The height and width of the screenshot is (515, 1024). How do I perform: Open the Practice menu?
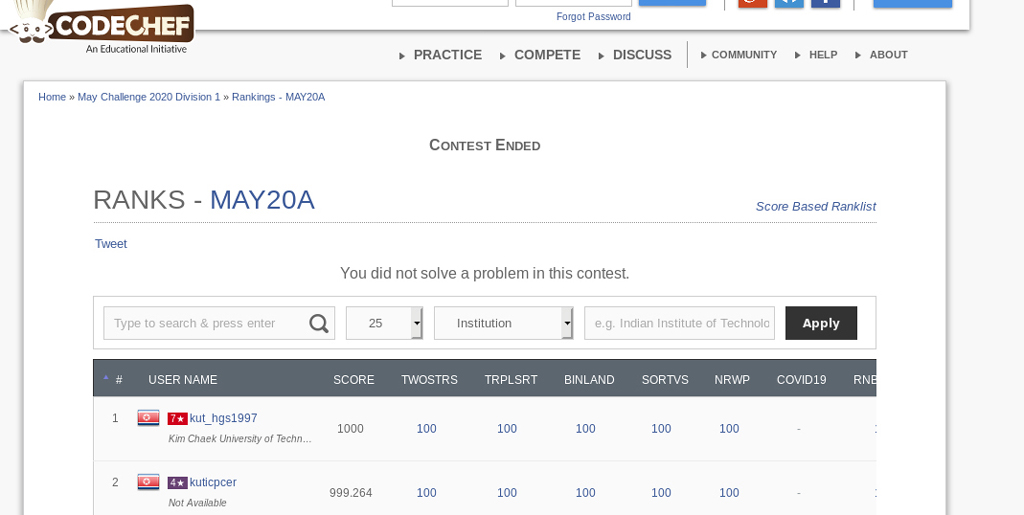447,55
